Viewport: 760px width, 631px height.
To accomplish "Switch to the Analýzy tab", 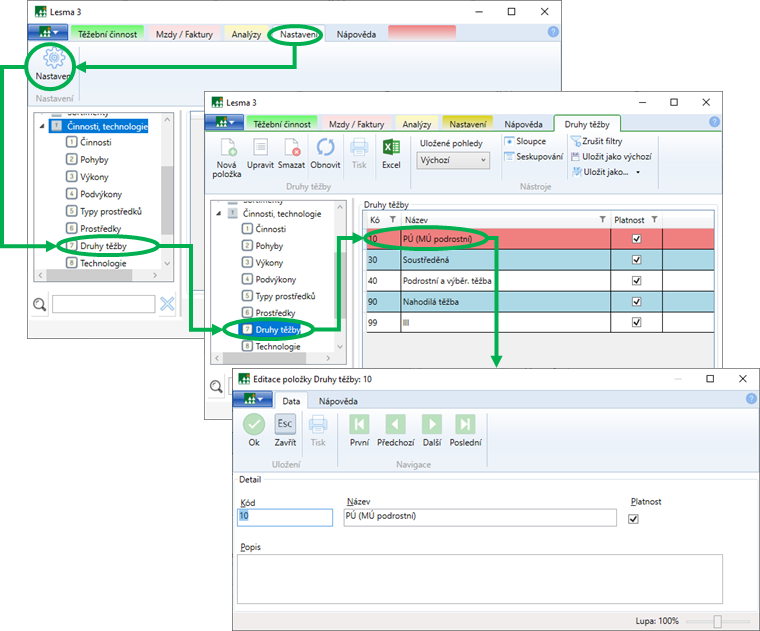I will (x=417, y=124).
